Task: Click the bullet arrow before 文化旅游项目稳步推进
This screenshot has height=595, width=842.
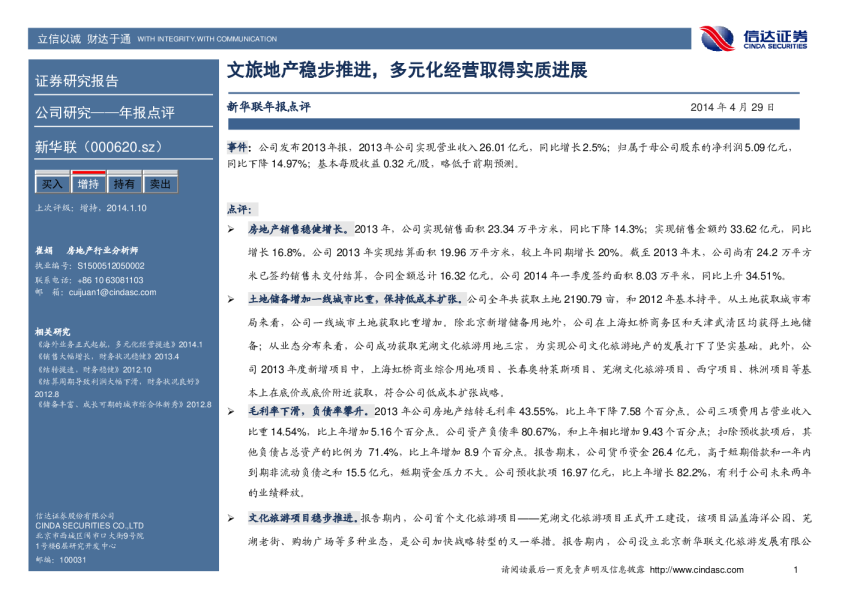Action: coord(231,518)
